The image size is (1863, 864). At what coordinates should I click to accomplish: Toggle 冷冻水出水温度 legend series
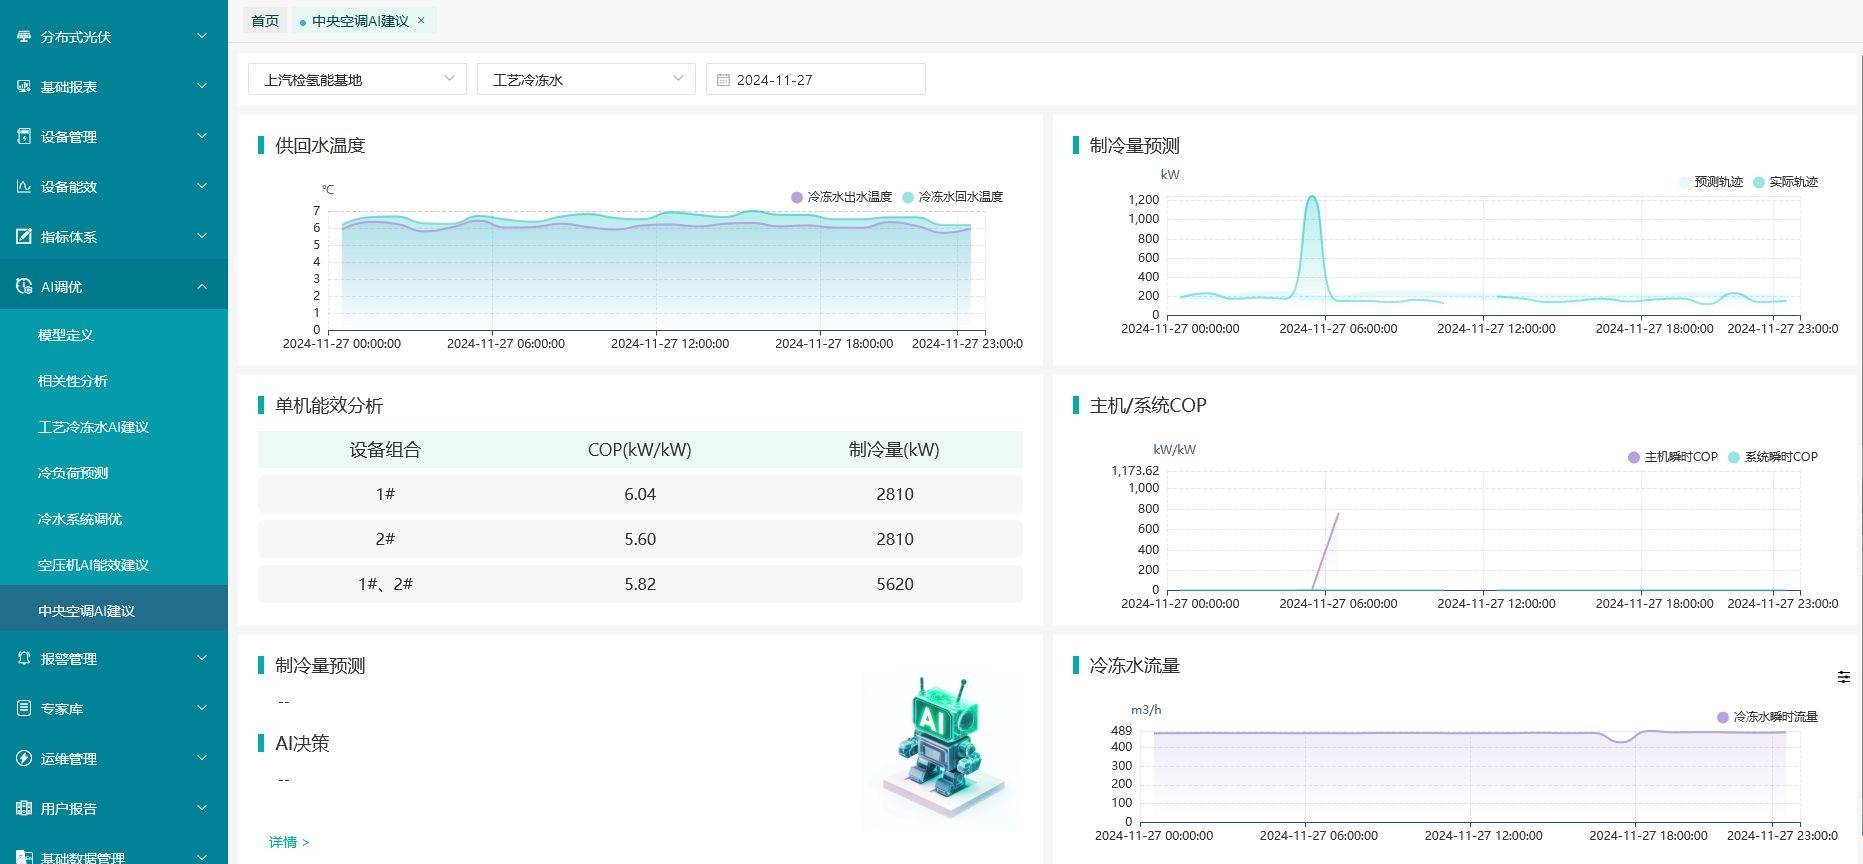click(840, 197)
